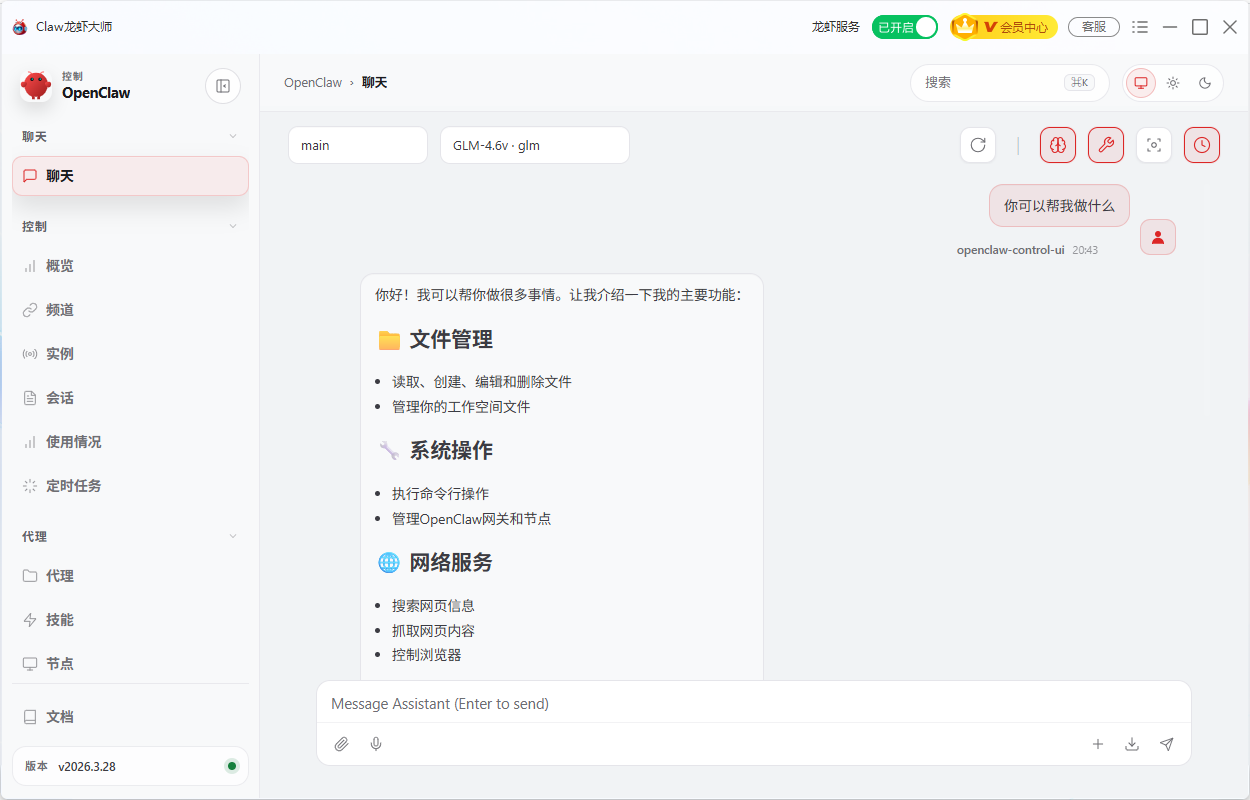Click the 技能 lightning bolt icon
1250x800 pixels.
(30, 620)
